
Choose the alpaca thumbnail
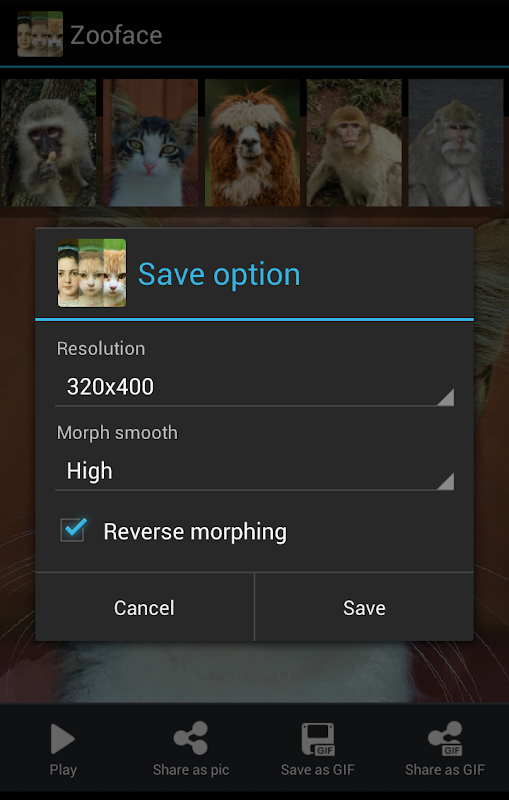click(x=252, y=142)
